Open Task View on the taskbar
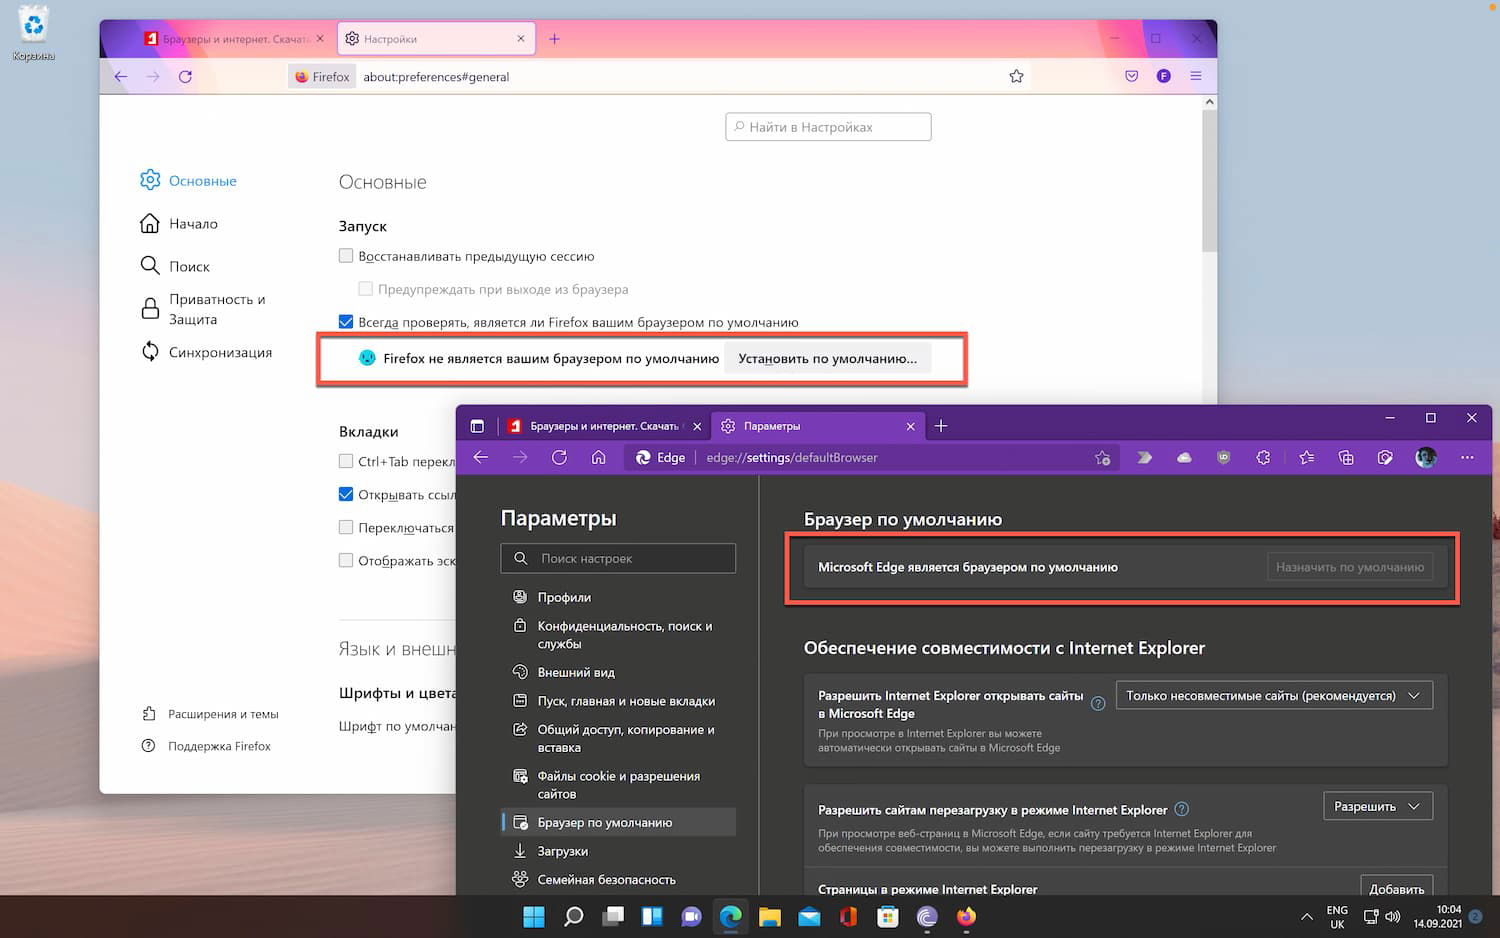 pos(613,916)
